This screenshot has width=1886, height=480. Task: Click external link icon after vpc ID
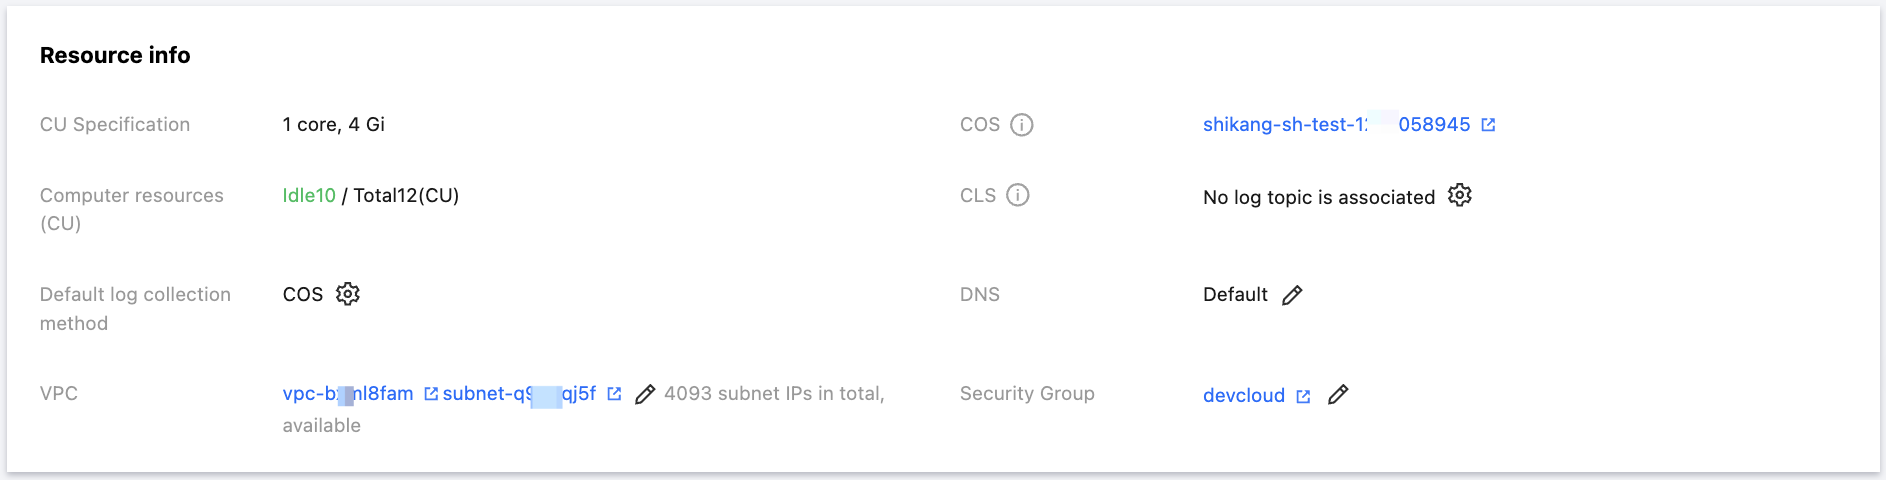(x=431, y=394)
